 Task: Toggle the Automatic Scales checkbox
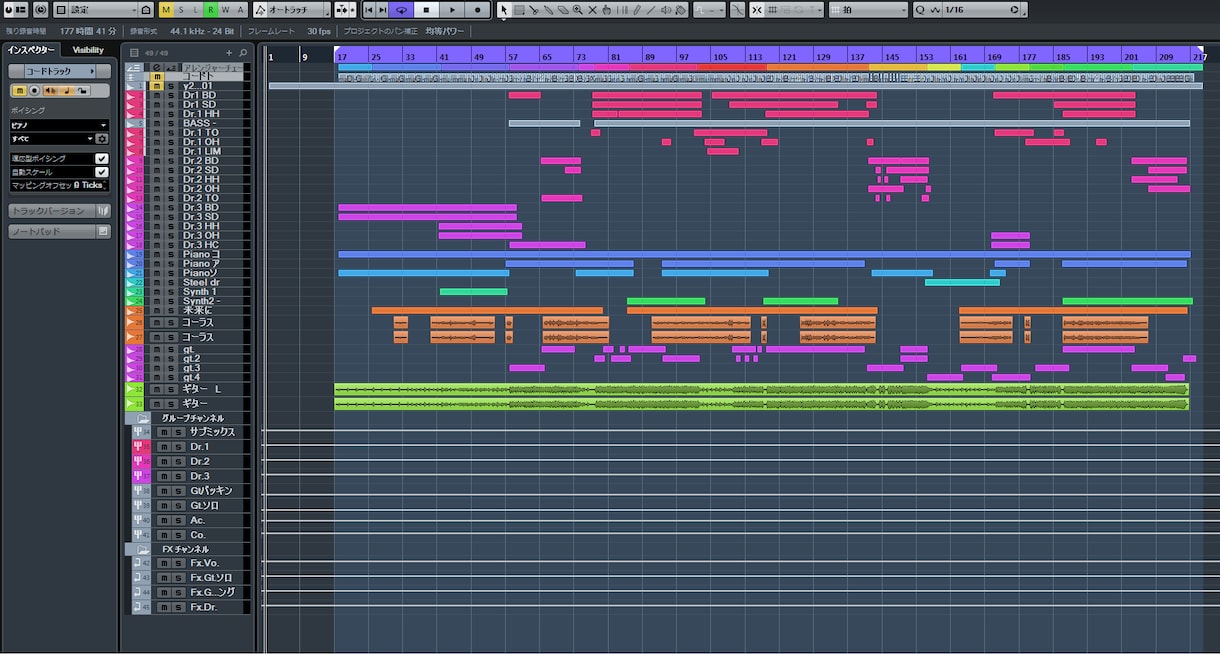pos(101,172)
